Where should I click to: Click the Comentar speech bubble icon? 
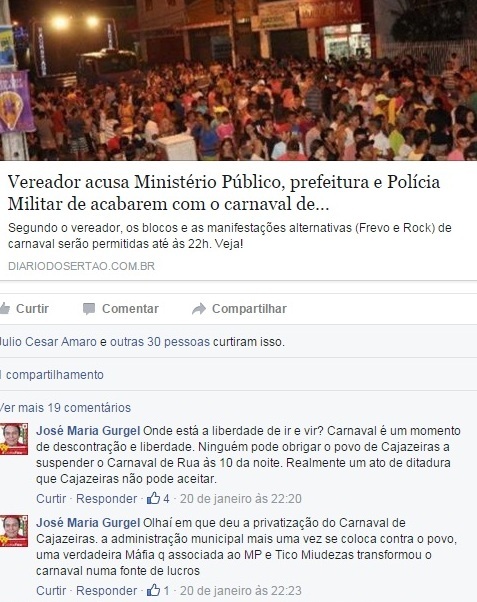[x=89, y=309]
